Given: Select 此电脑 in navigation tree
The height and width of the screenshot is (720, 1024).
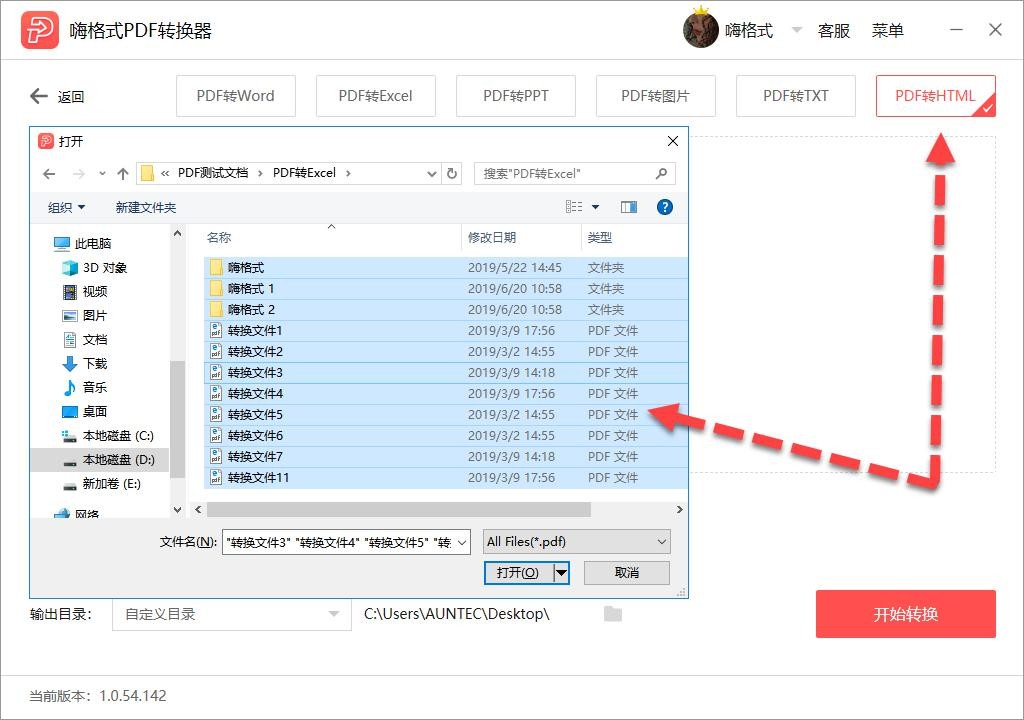Looking at the screenshot, I should pos(83,244).
